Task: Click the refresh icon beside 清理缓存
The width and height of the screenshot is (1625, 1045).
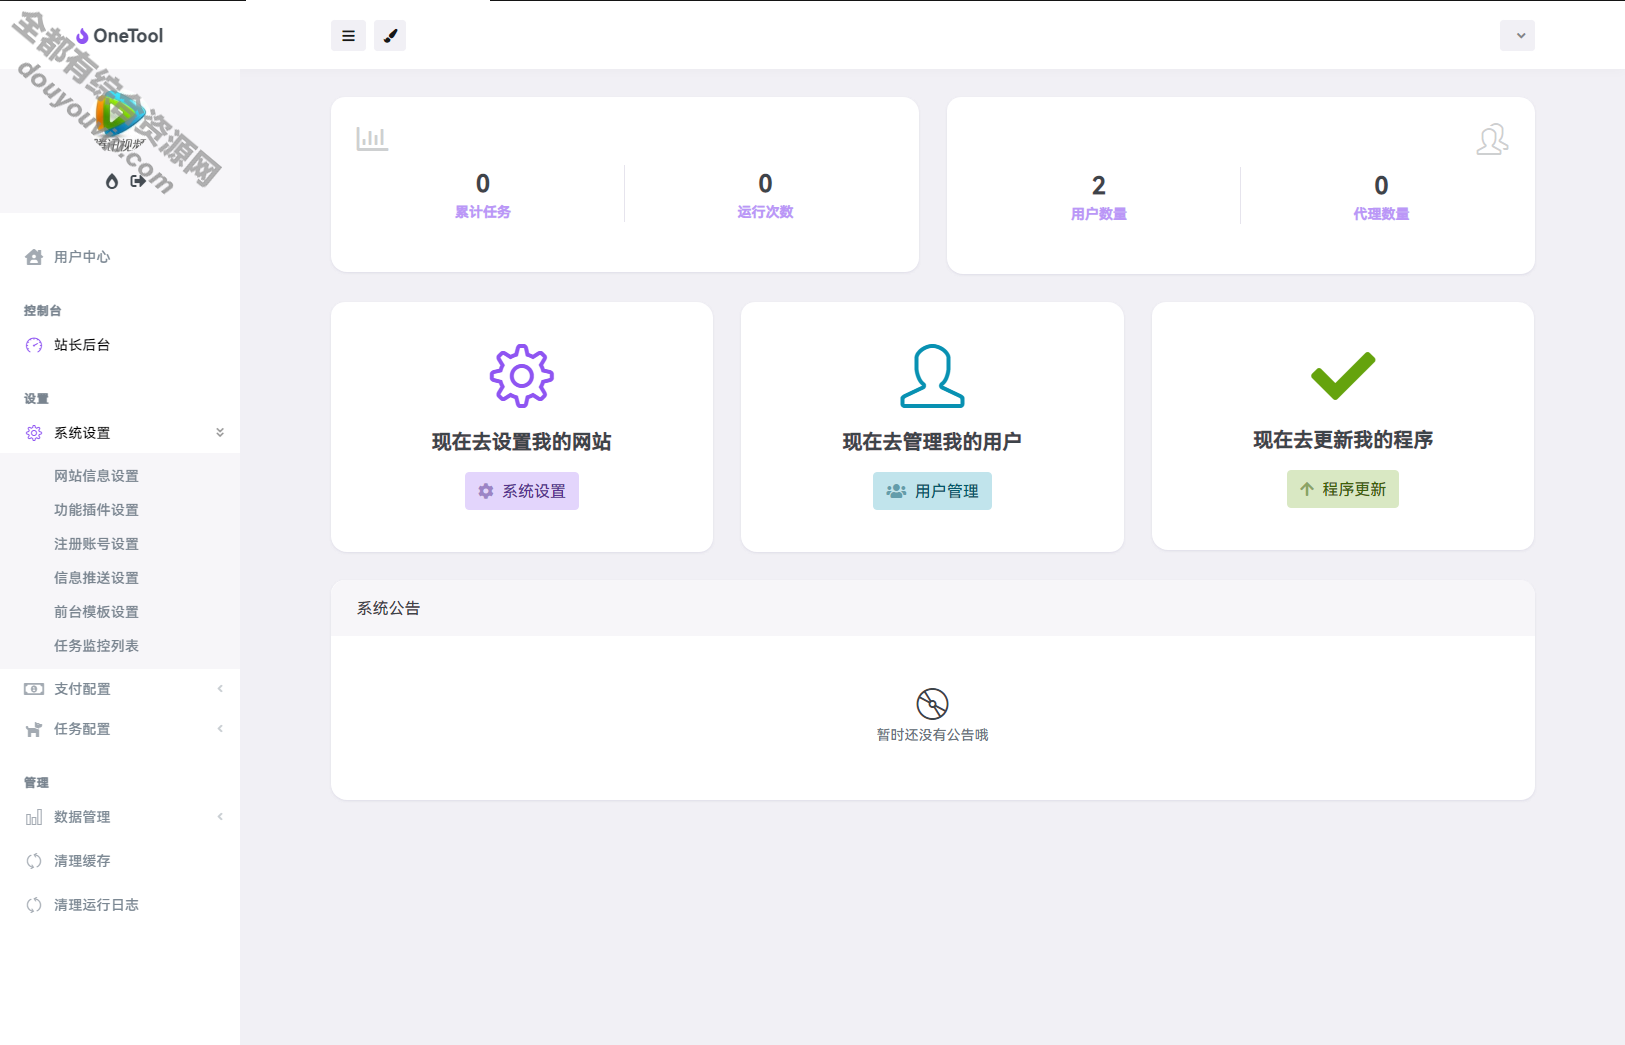Action: pos(34,861)
